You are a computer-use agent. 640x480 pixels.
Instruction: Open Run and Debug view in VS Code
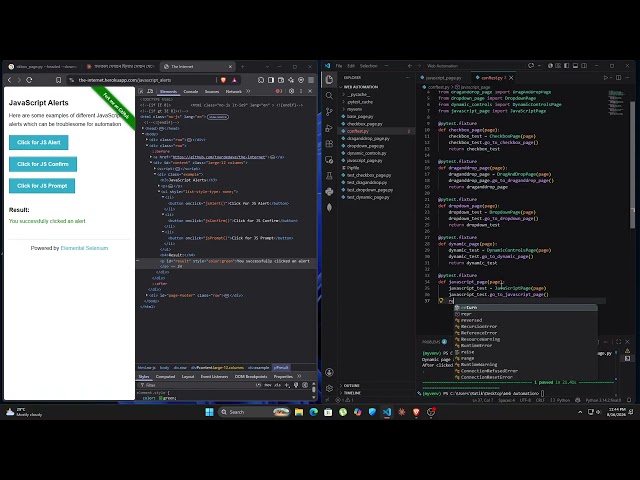tap(329, 128)
